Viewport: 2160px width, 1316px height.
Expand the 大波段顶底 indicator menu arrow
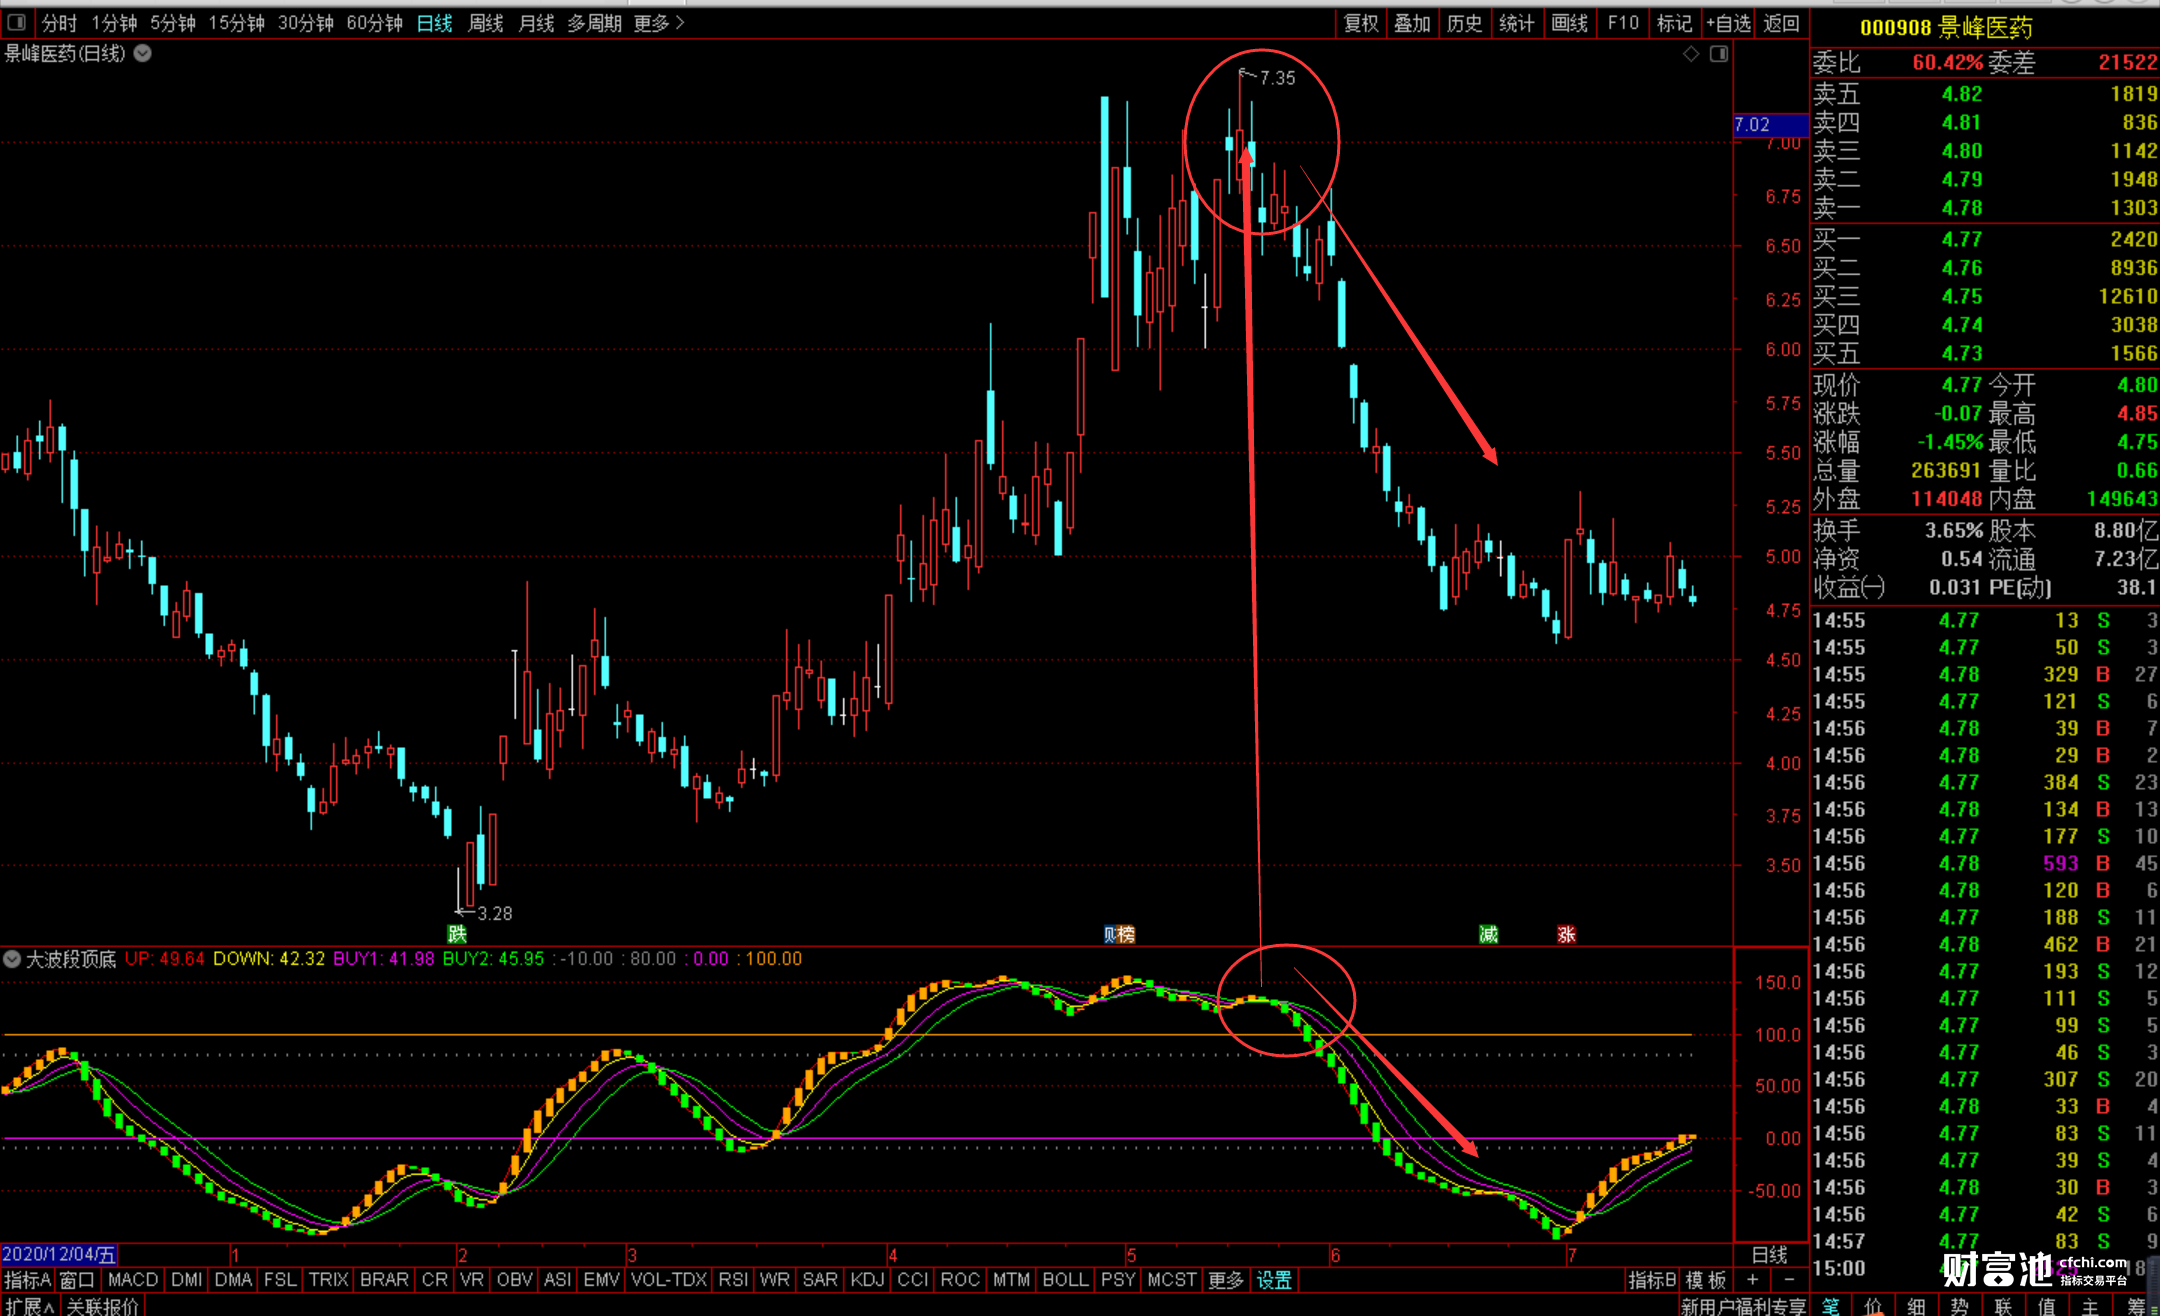point(12,959)
